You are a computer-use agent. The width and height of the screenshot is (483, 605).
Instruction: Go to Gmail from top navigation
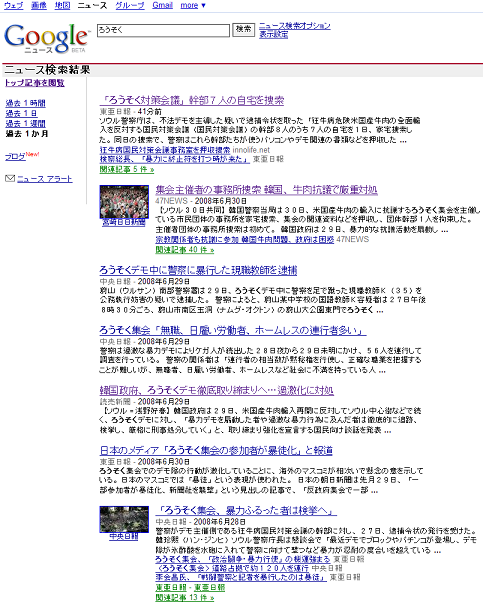tap(162, 5)
